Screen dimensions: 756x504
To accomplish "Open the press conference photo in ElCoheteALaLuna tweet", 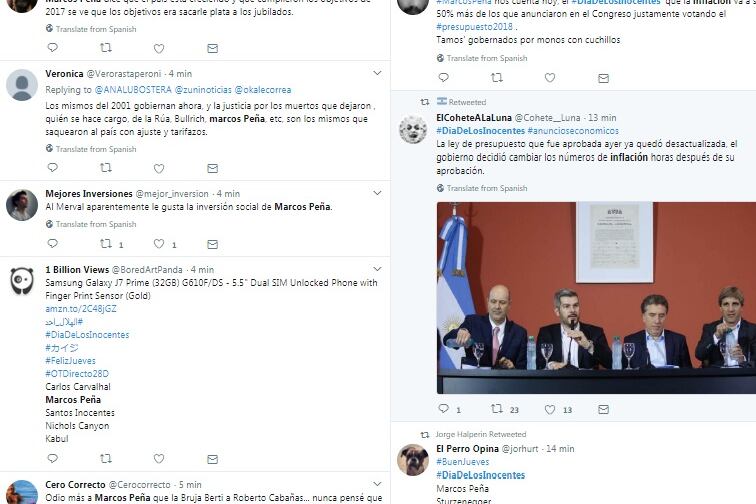I will (596, 298).
